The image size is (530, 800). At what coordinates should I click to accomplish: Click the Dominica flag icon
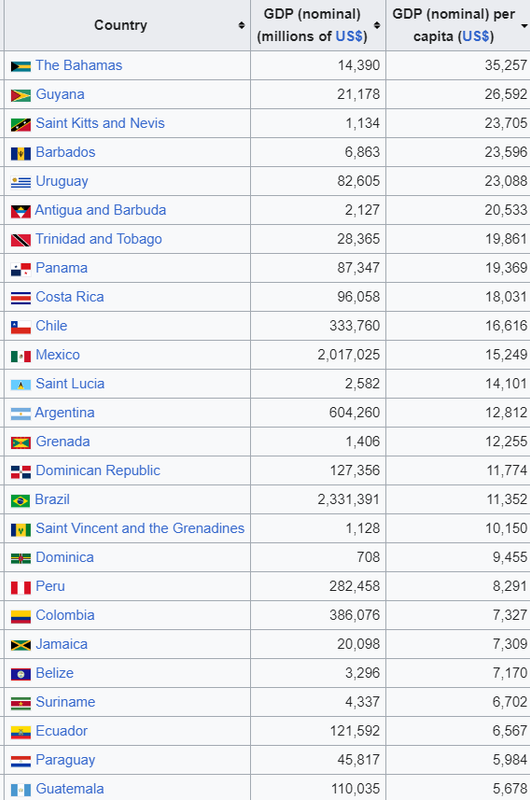click(x=20, y=558)
